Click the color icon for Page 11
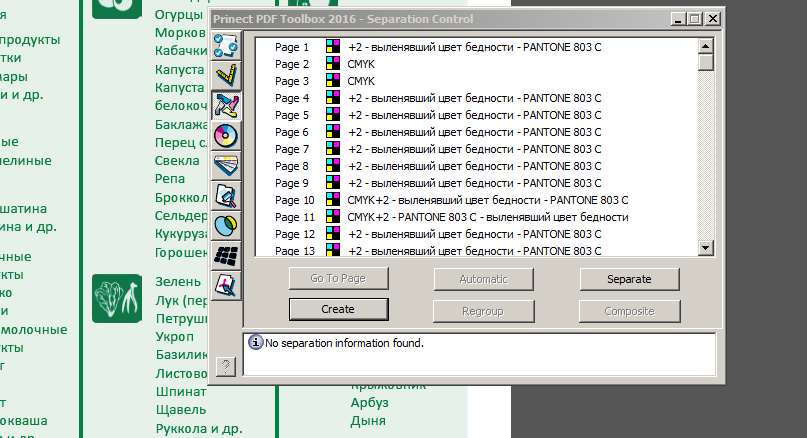The width and height of the screenshot is (807, 438). click(x=332, y=216)
